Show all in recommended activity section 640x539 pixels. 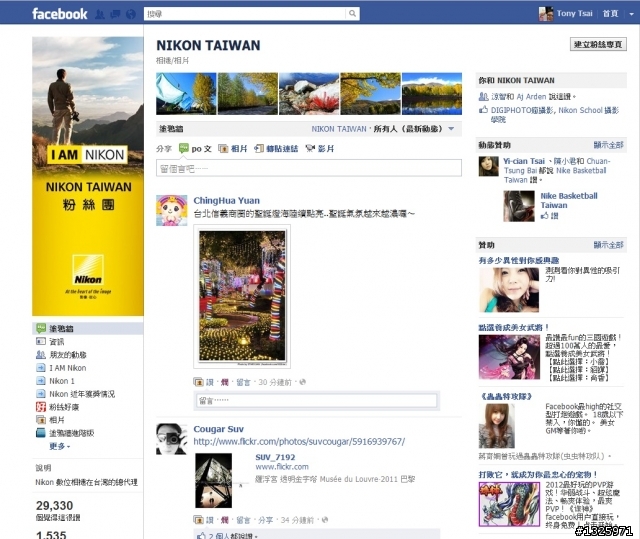(608, 145)
